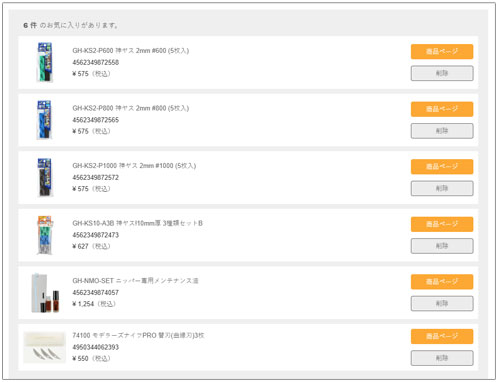
Task: Delete GH-KS2-P600 from favorites
Action: [x=442, y=73]
